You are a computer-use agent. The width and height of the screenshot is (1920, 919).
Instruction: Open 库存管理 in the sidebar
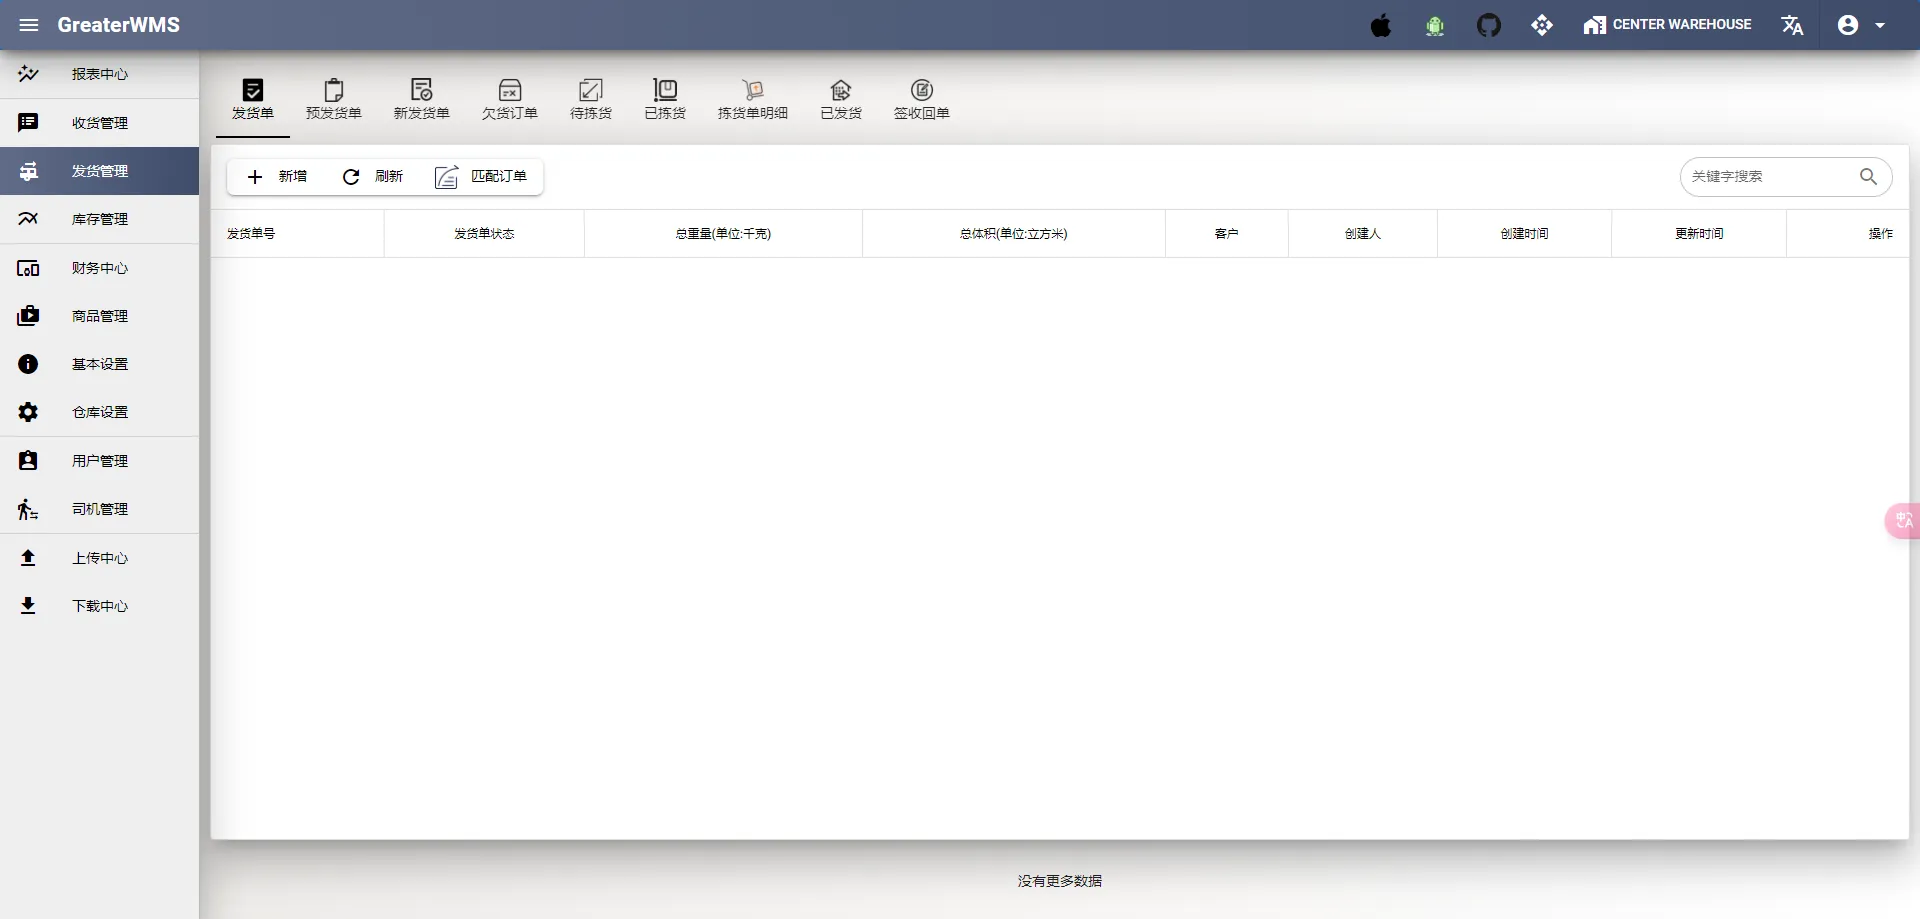coord(100,219)
